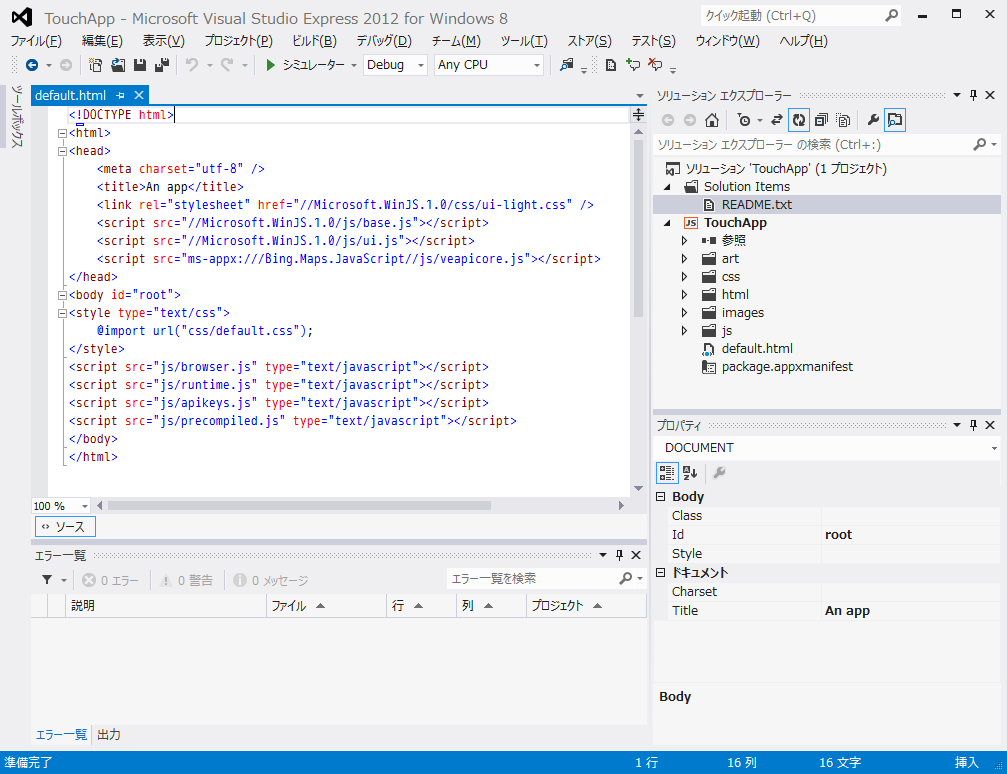
Task: Pin the Error List panel
Action: pyautogui.click(x=619, y=555)
